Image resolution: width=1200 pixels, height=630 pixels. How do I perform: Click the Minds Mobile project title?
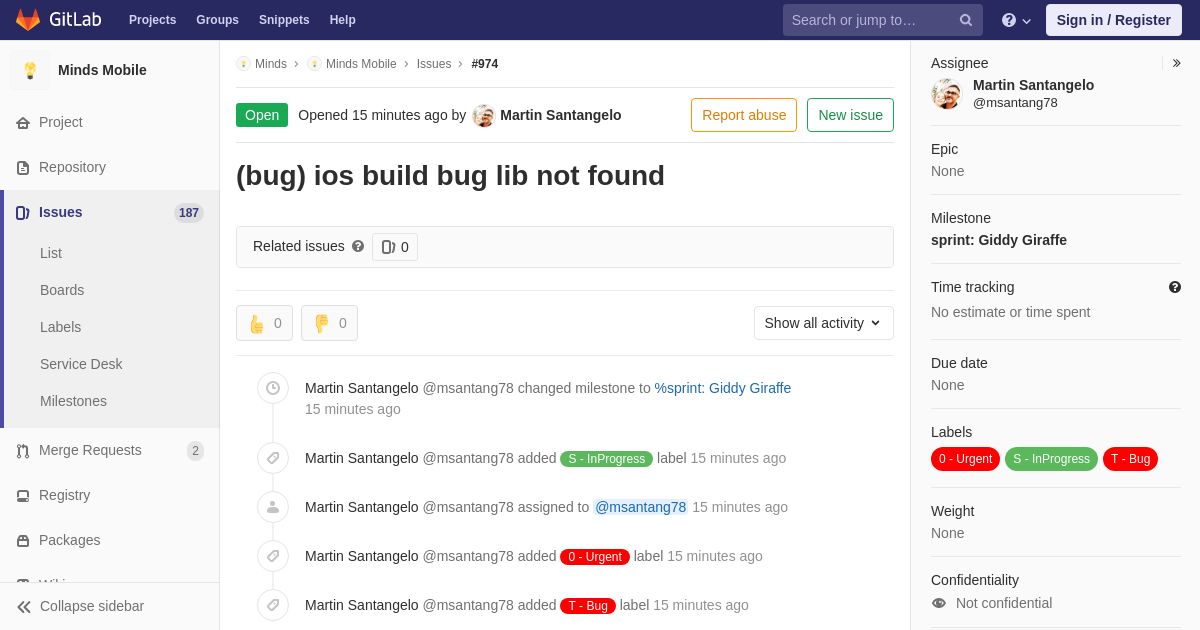(102, 70)
